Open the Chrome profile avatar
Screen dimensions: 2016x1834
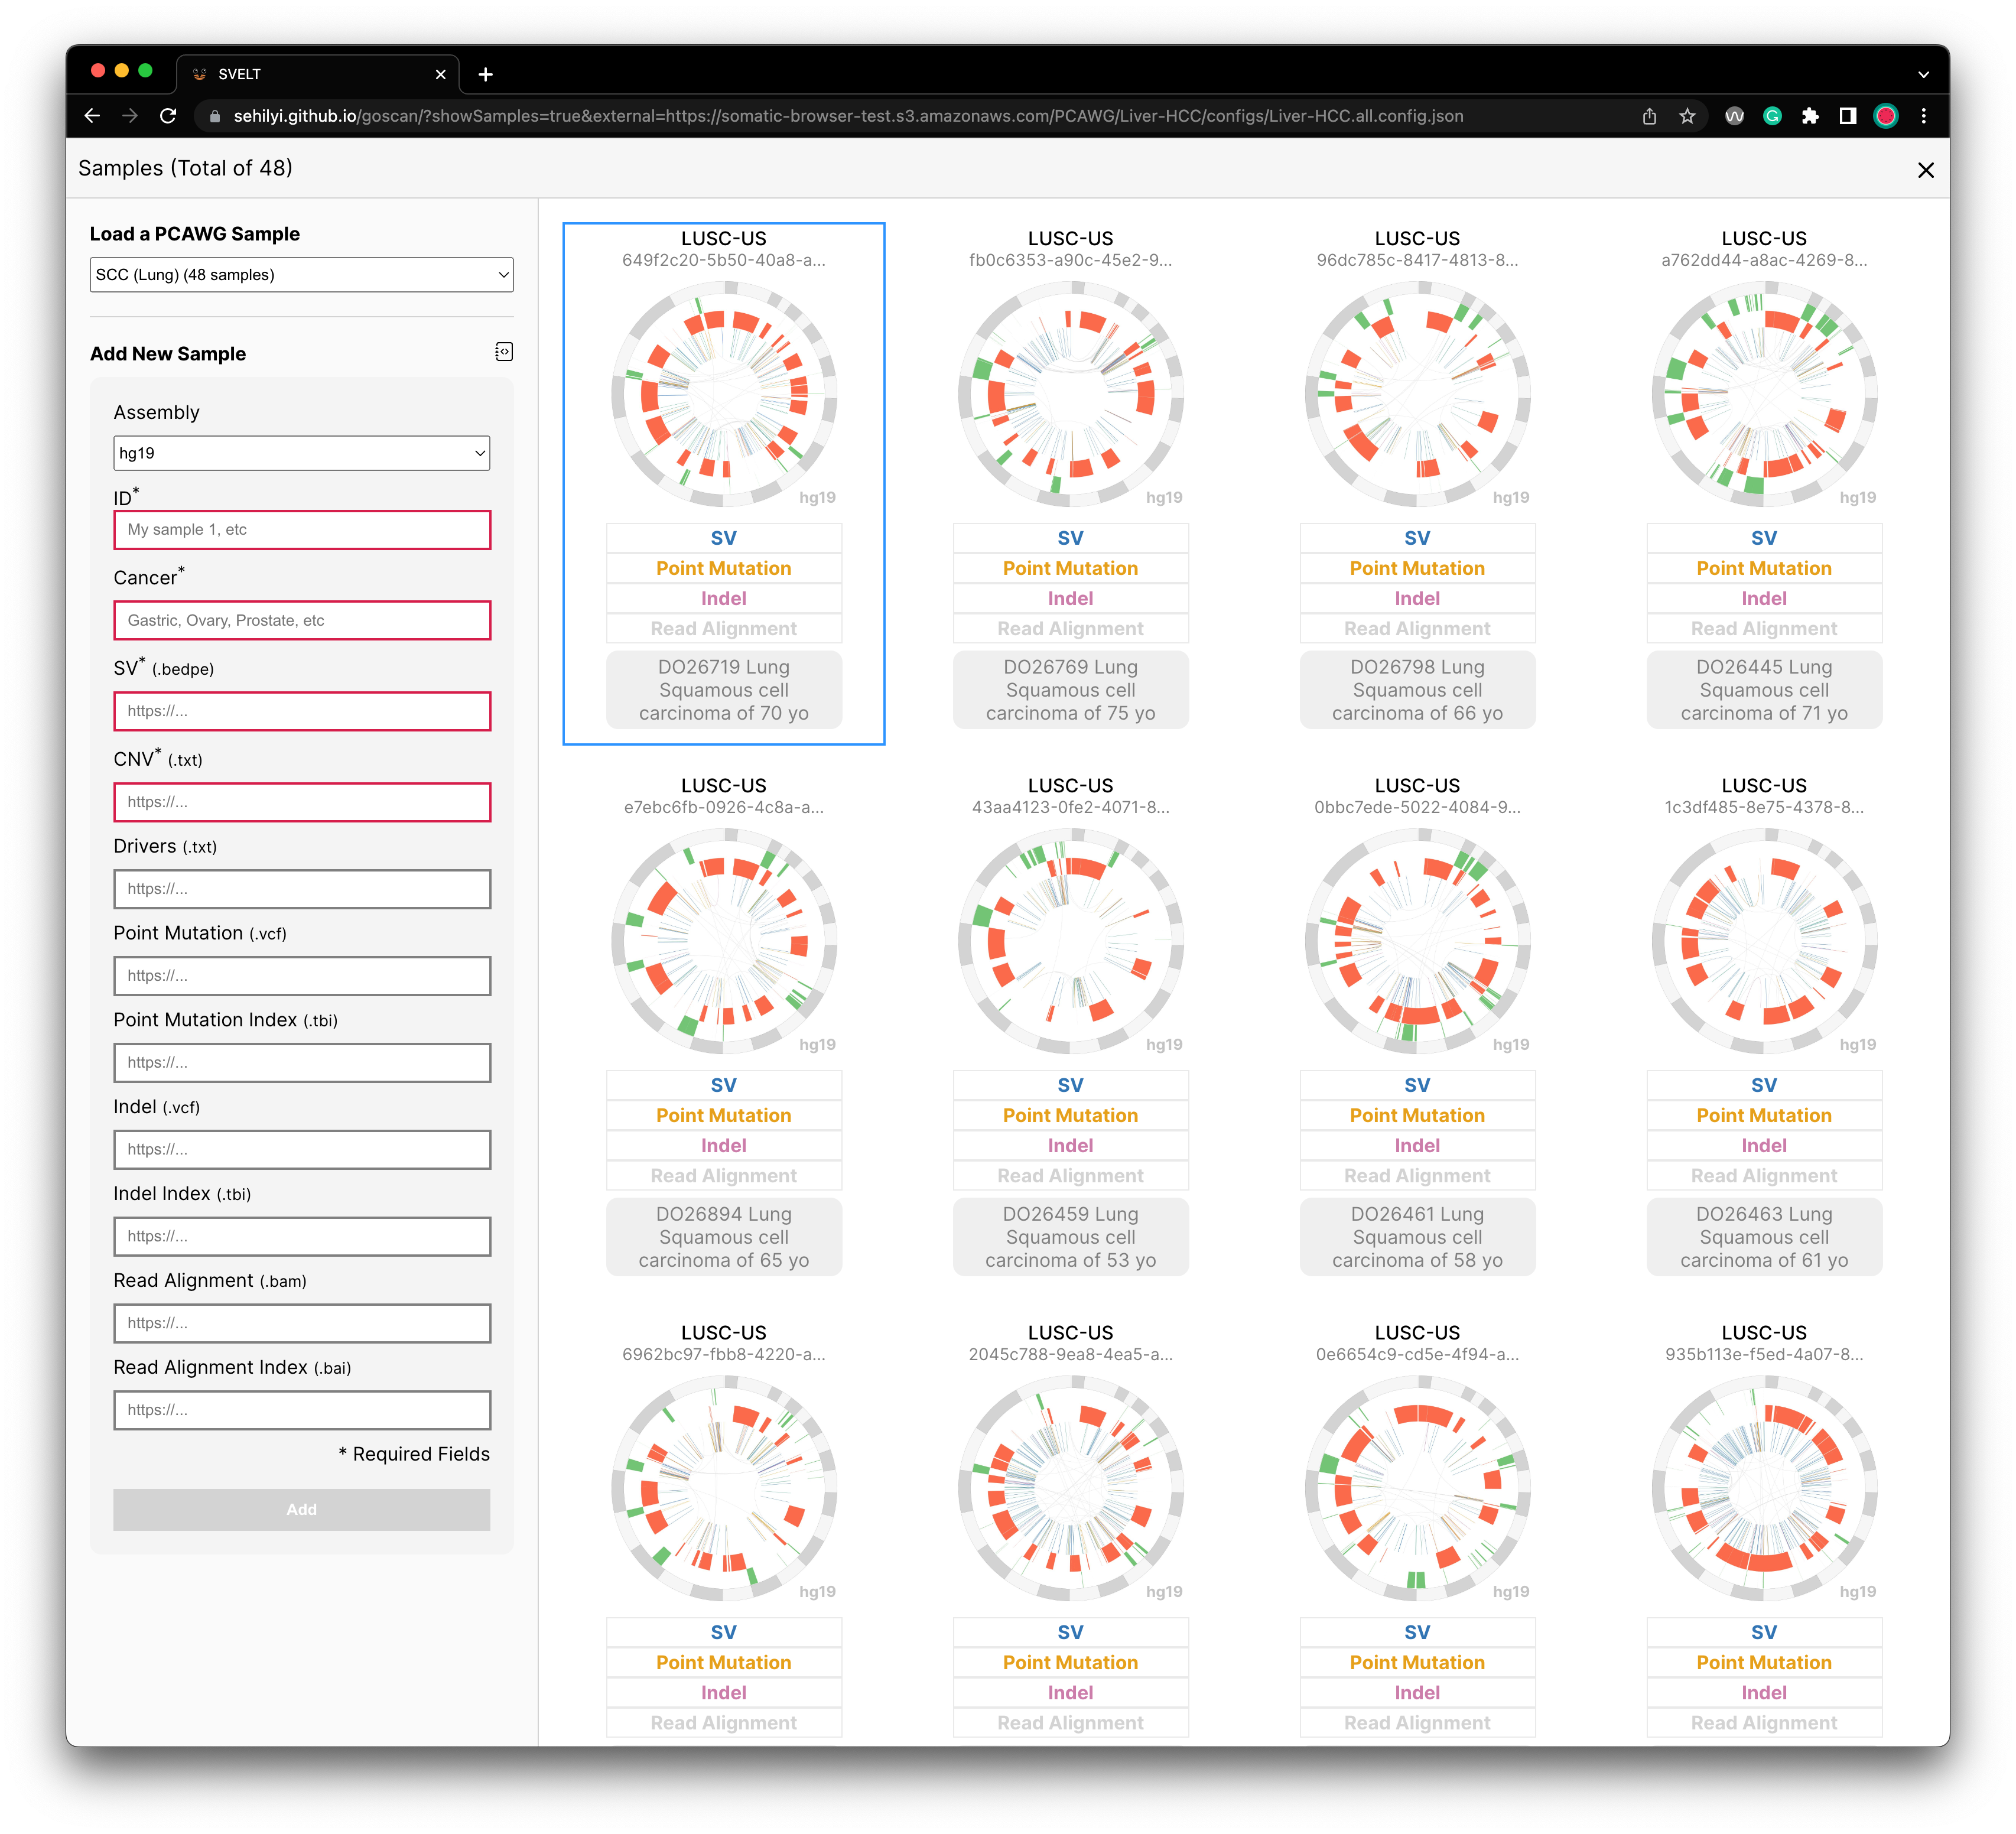[1886, 116]
